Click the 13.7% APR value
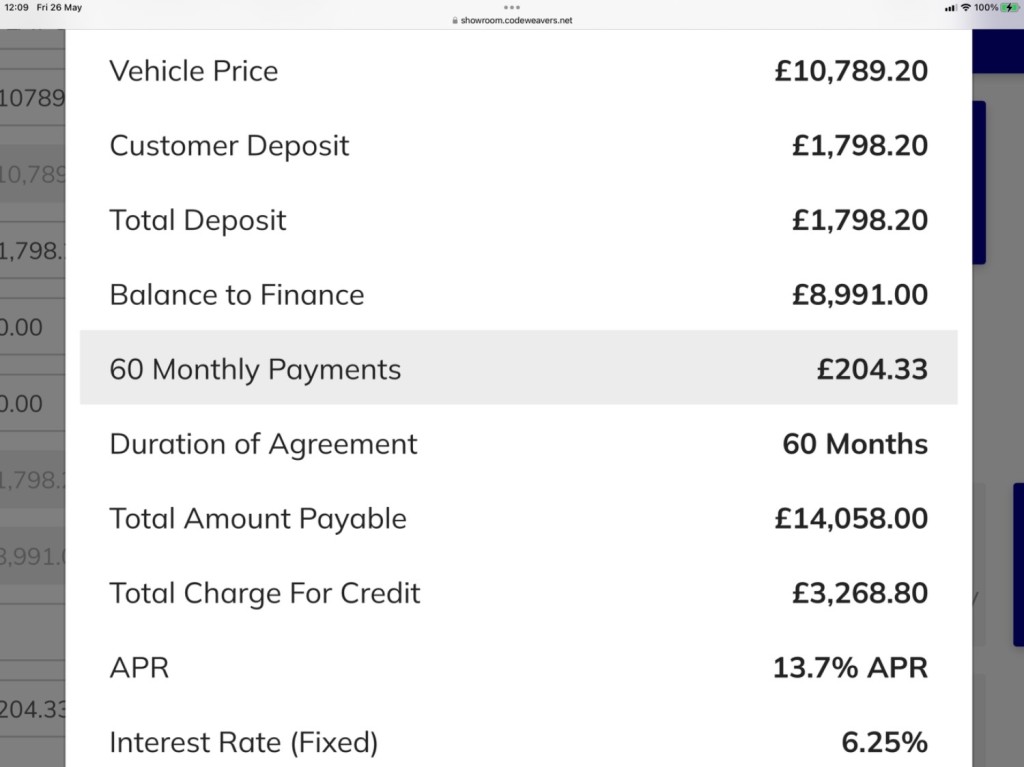Screen dimensions: 1024x767 850,668
